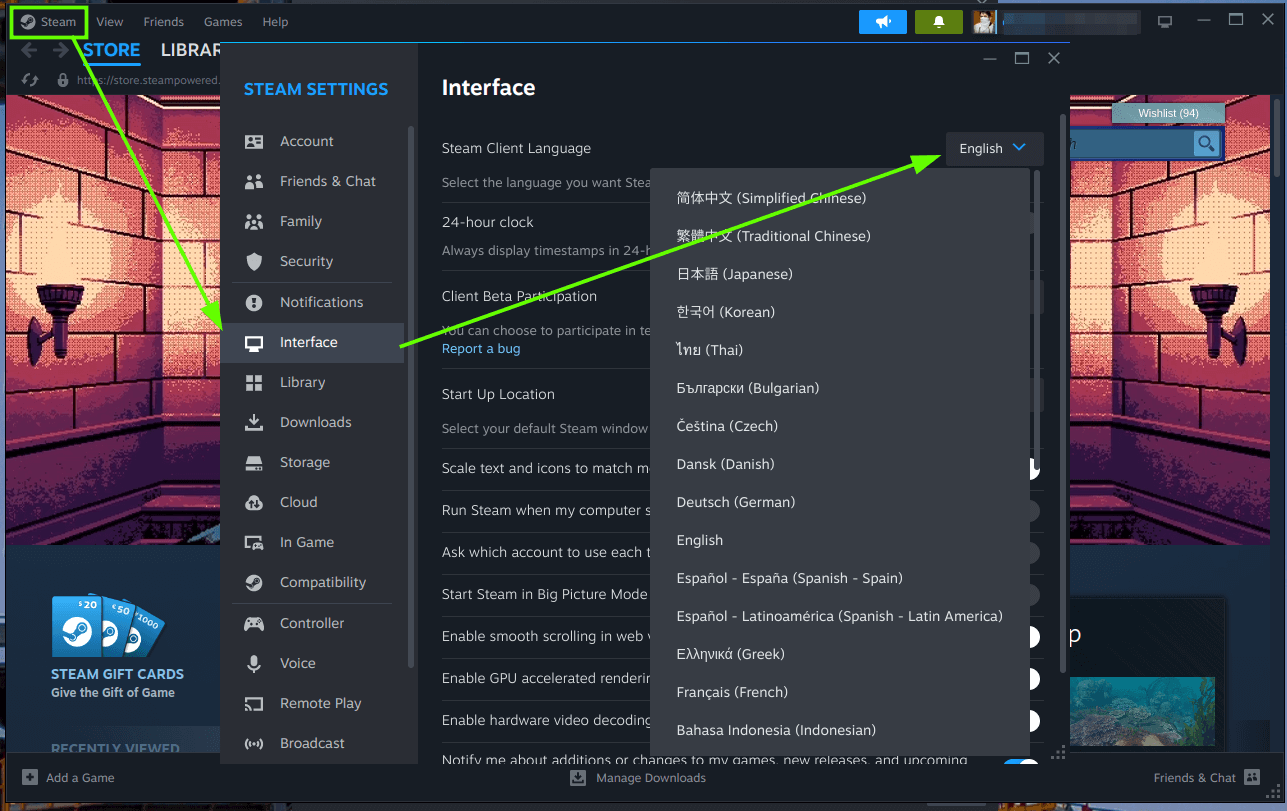Click the Report a bug link

481,348
